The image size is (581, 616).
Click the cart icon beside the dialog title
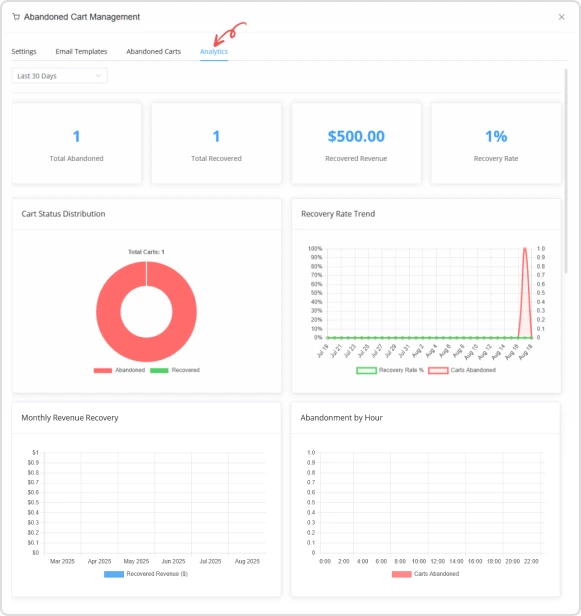(16, 17)
